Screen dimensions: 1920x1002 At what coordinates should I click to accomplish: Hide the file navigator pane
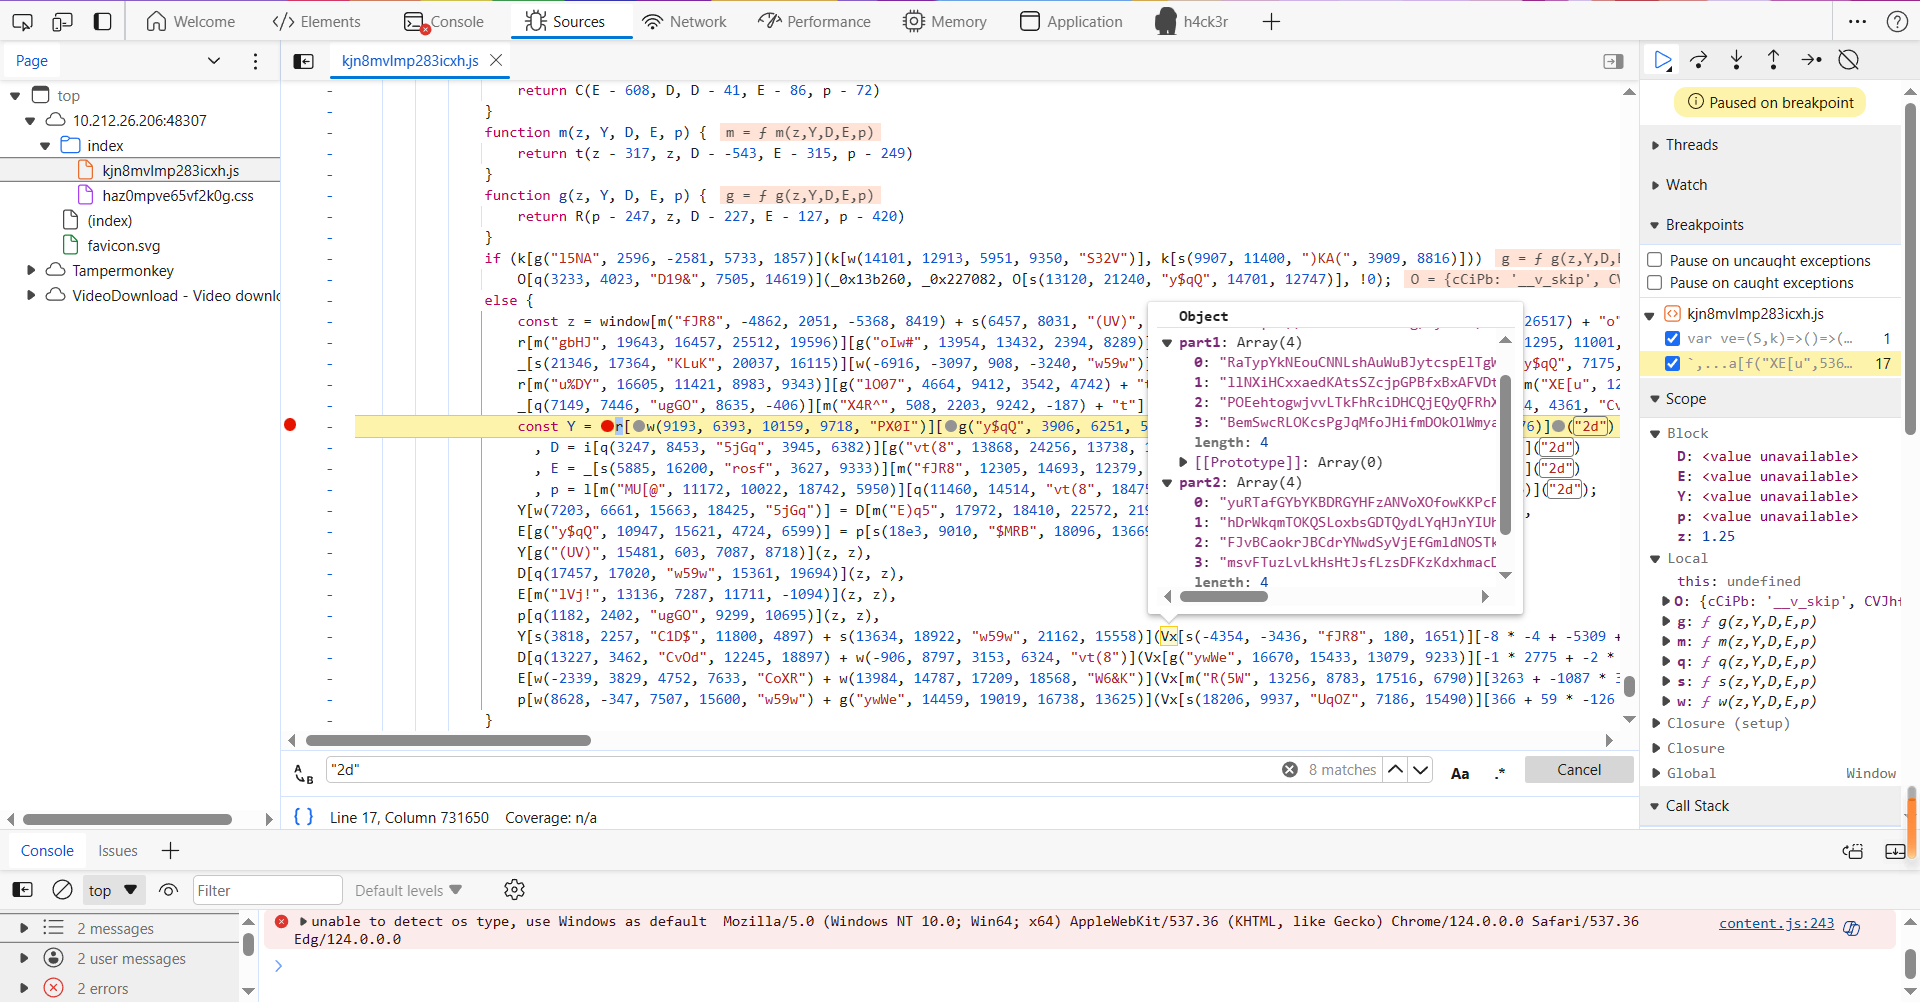coord(303,61)
